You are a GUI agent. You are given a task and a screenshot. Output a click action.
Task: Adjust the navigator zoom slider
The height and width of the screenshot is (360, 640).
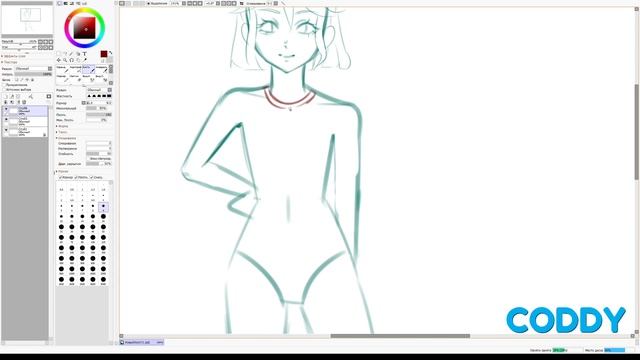(20, 44)
